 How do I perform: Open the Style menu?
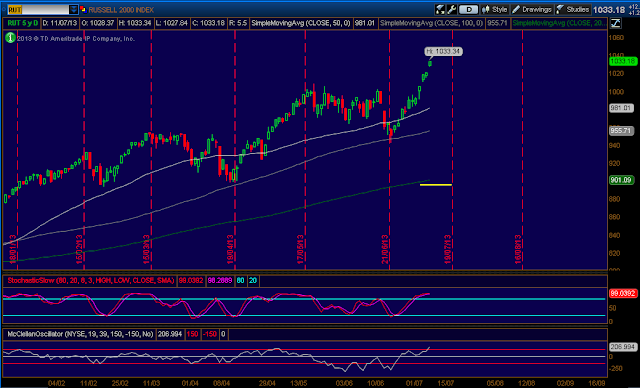click(x=494, y=9)
